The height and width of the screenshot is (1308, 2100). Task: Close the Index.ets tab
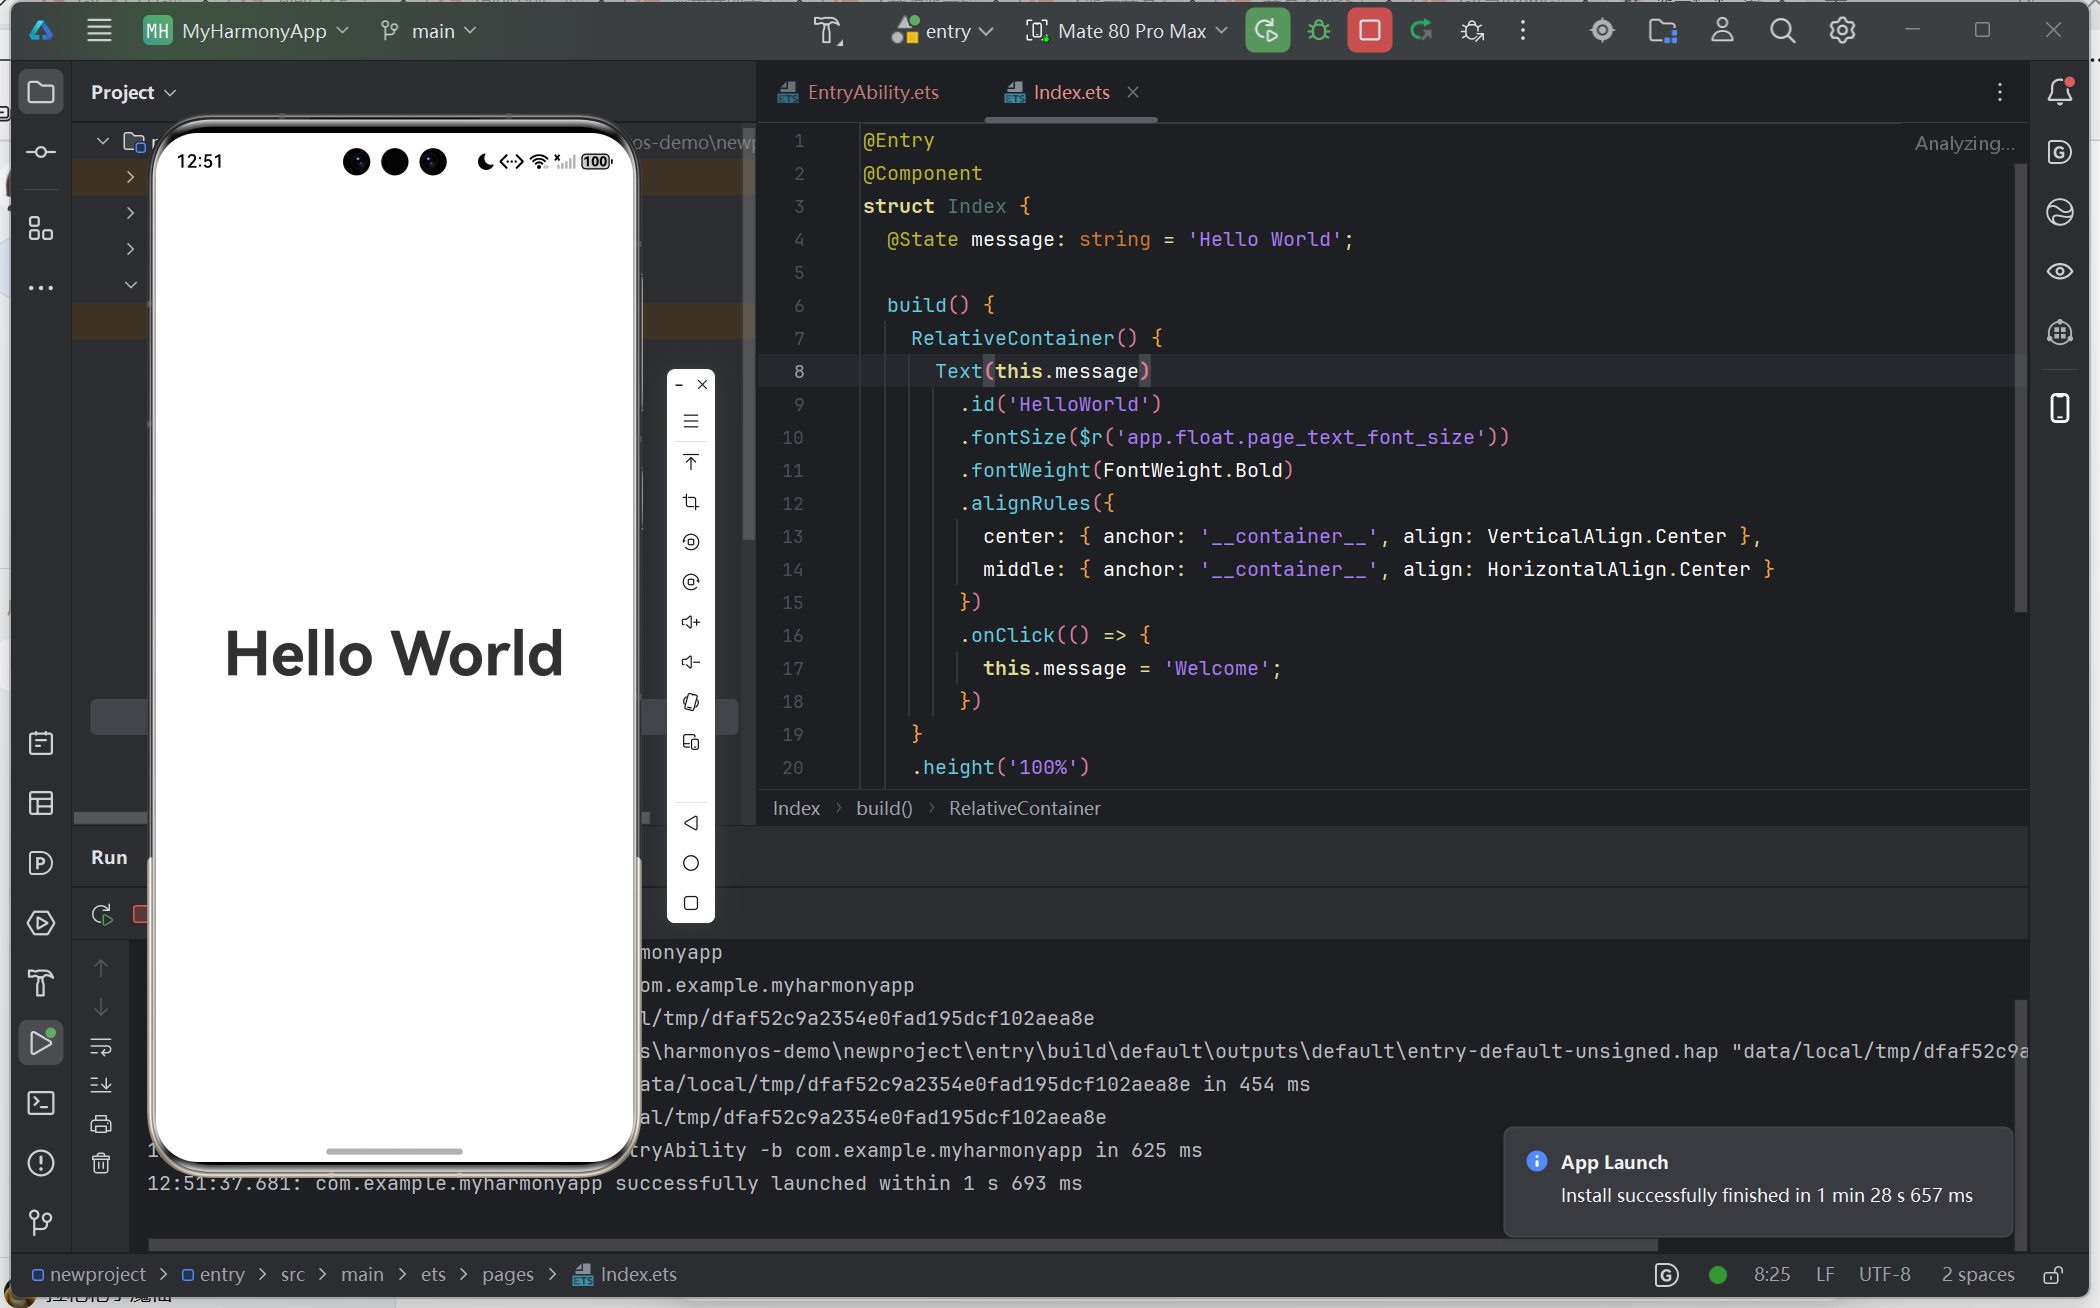pyautogui.click(x=1133, y=92)
